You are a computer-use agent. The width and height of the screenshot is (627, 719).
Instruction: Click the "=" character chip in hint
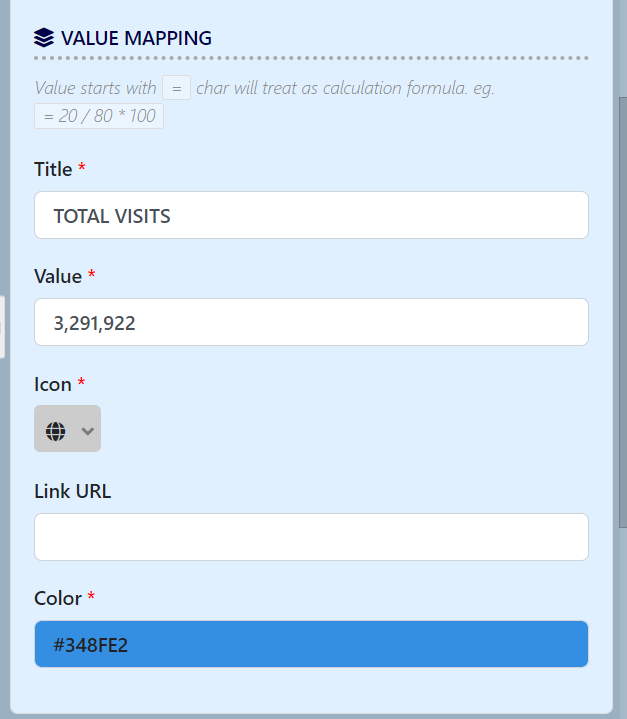176,88
